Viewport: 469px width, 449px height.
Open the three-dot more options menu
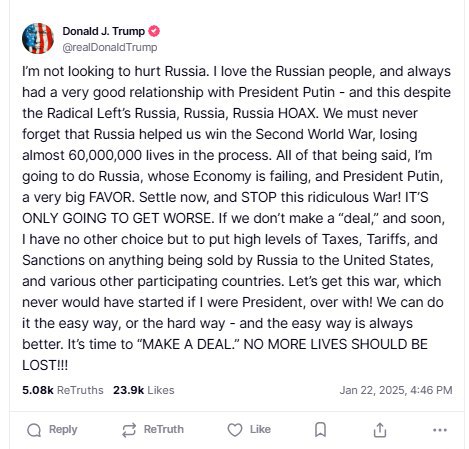point(440,430)
